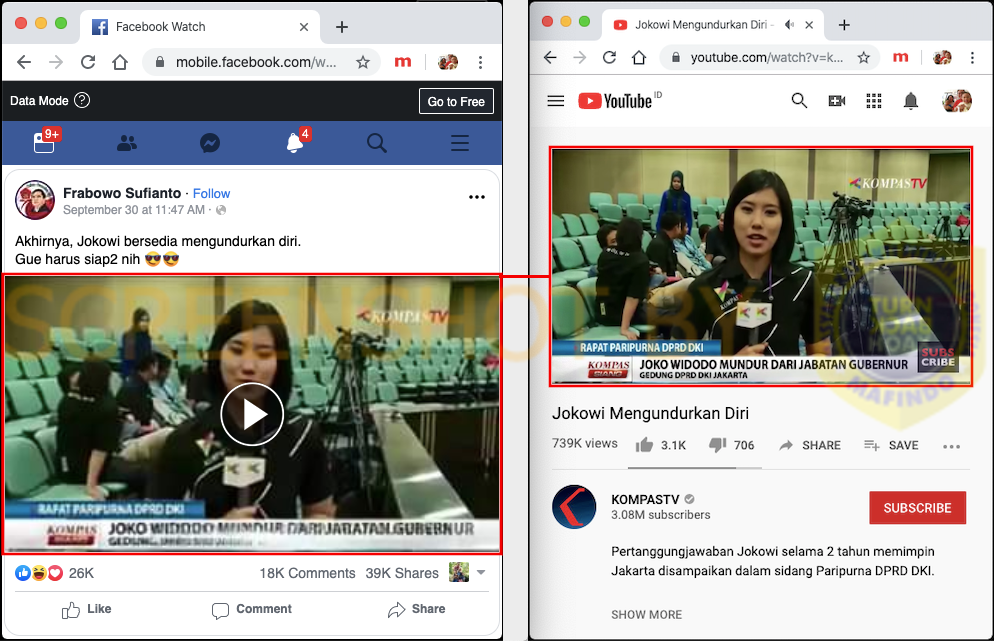
Task: Open the 39K Shares link
Action: (x=402, y=573)
